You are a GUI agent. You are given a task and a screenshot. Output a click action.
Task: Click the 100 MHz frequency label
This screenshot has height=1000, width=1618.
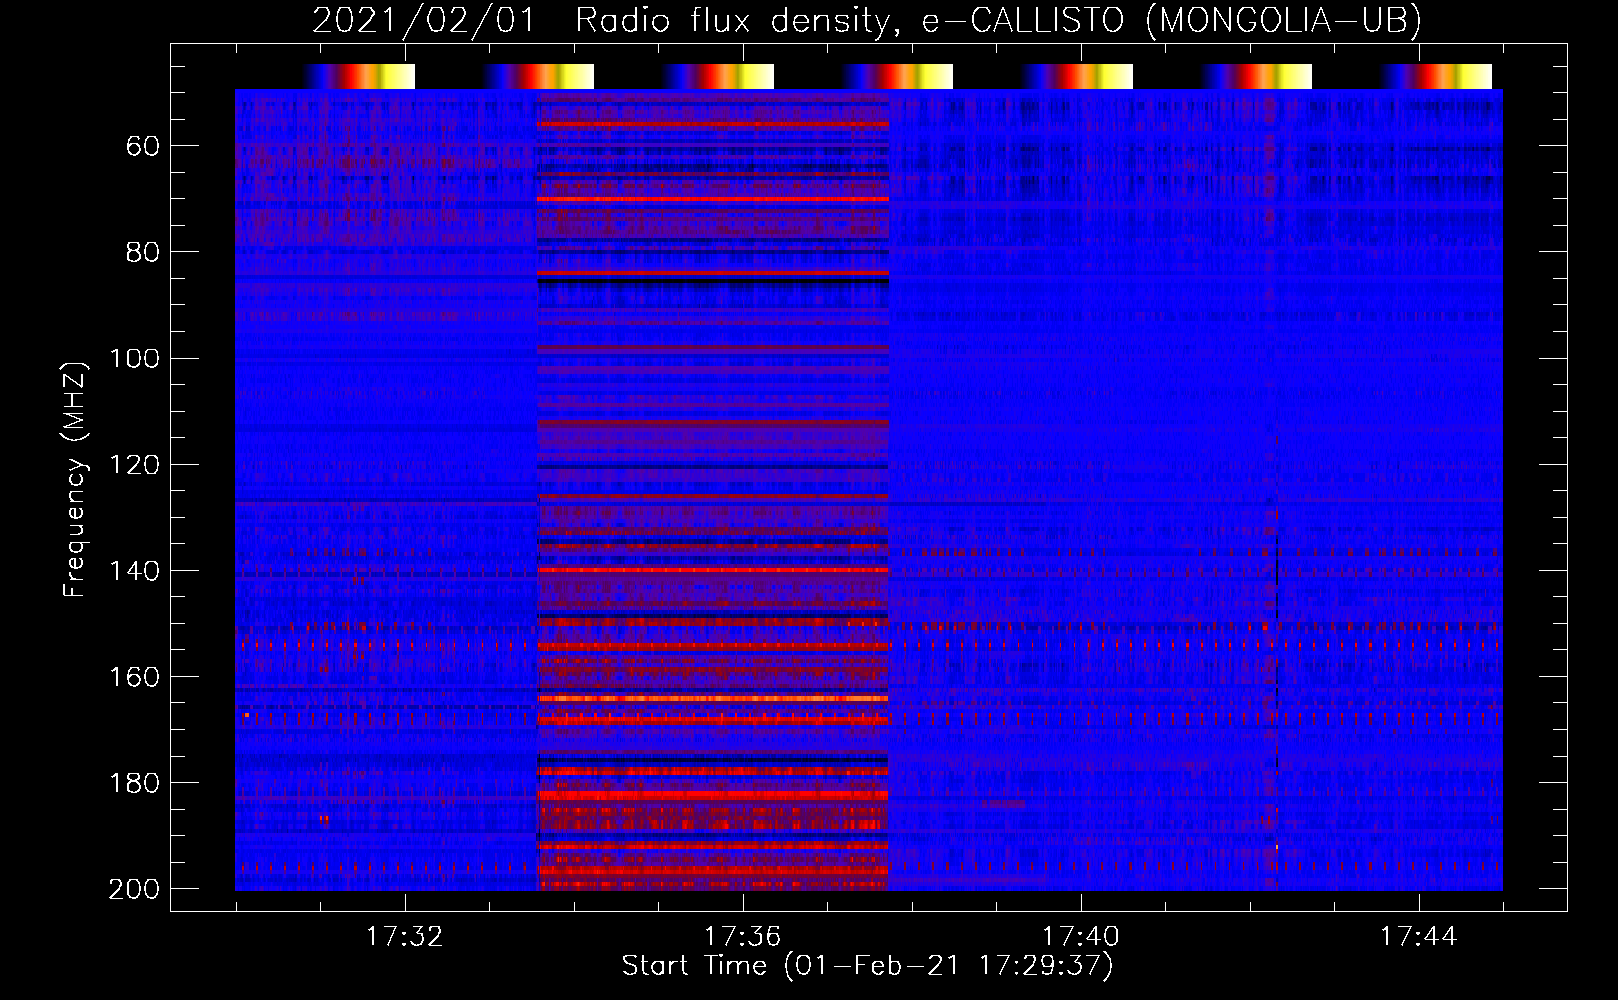134,359
